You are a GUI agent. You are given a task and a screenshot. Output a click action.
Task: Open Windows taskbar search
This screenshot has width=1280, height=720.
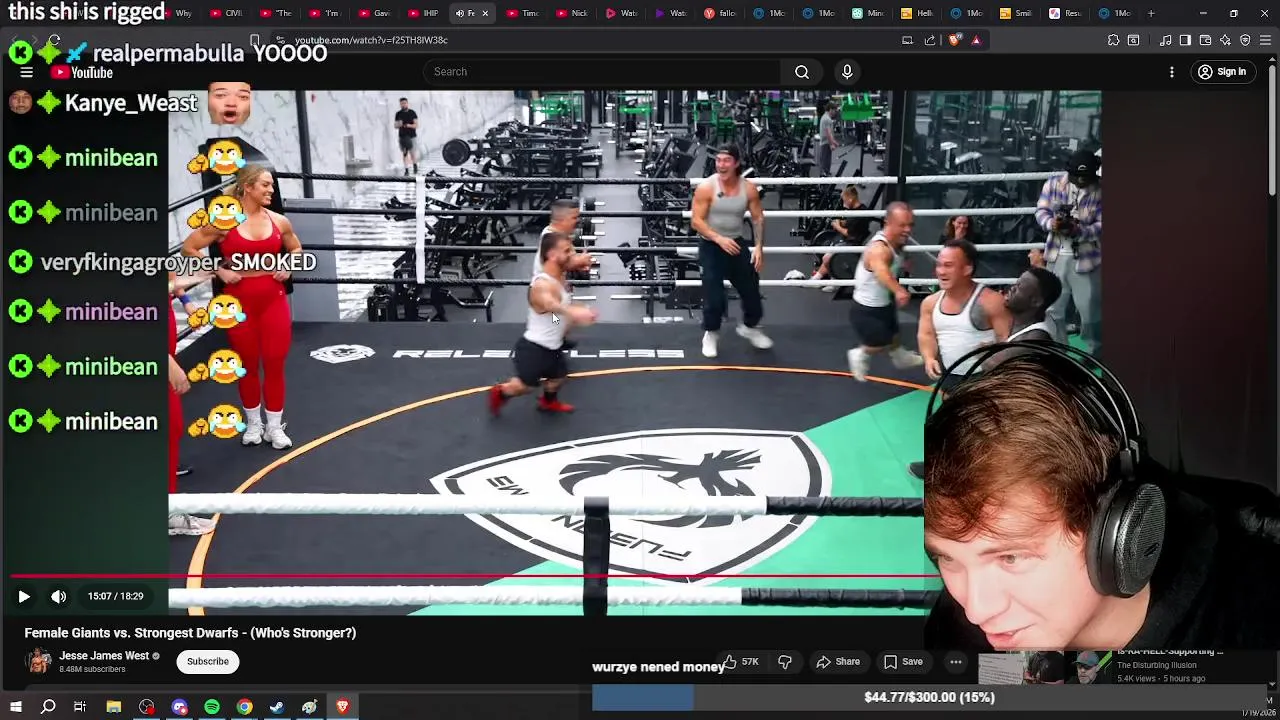[x=48, y=707]
